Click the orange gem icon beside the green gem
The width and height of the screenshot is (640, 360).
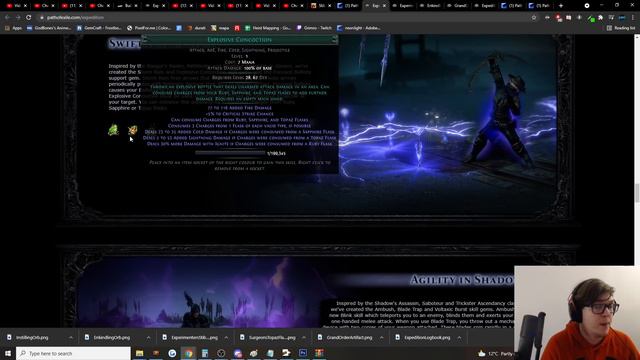(132, 130)
